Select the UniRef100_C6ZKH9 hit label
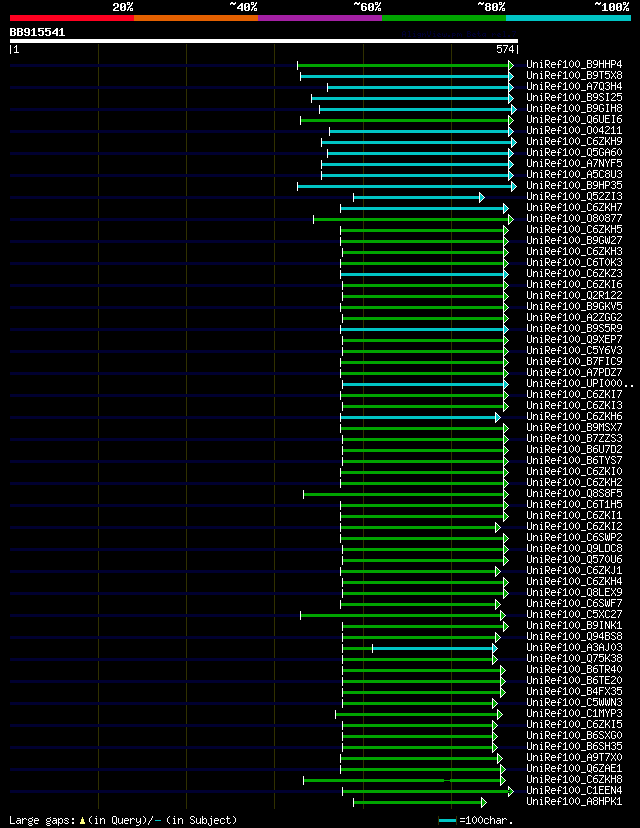Image resolution: width=640 pixels, height=828 pixels. coord(574,142)
